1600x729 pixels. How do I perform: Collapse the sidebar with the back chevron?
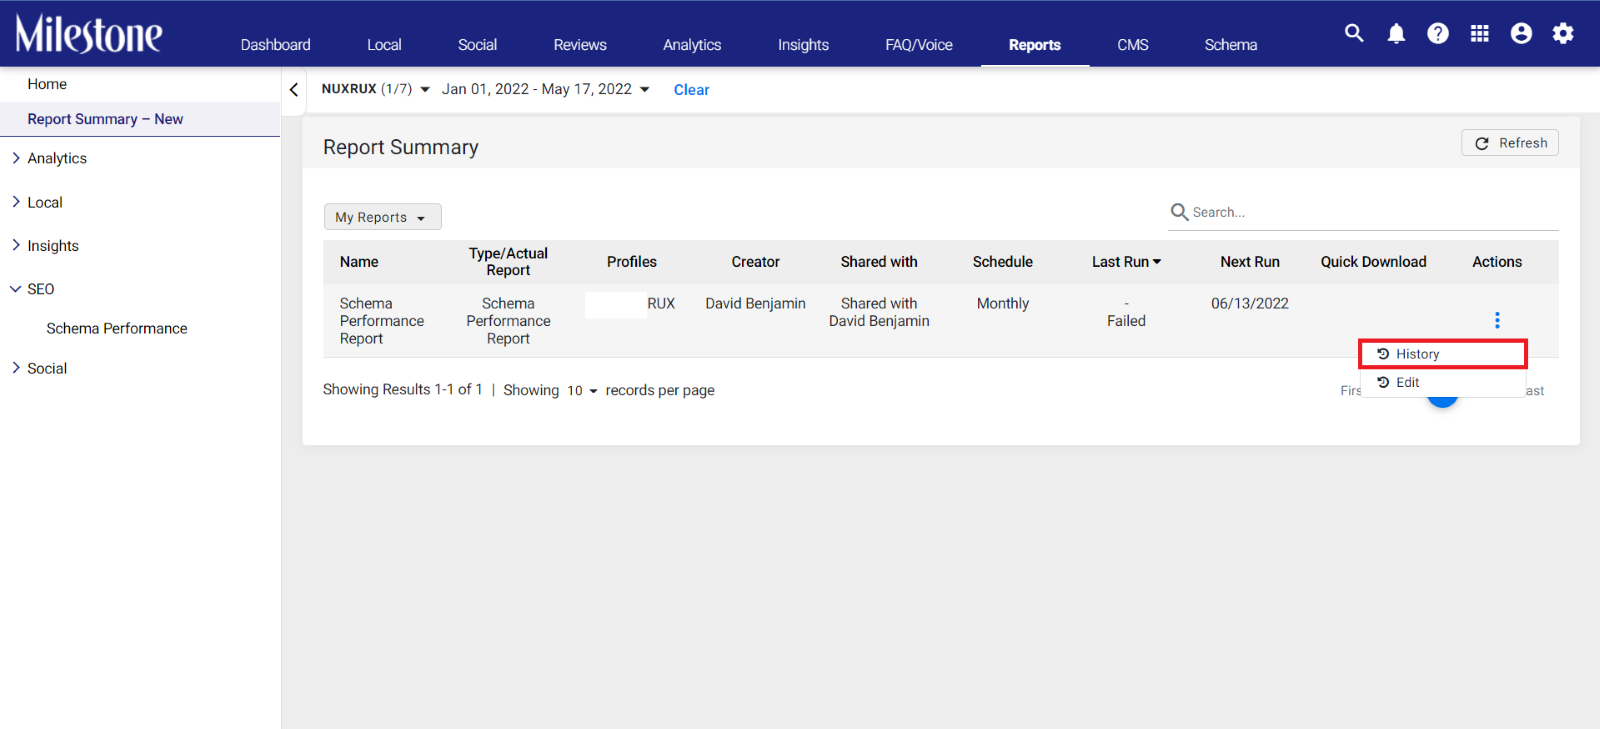pyautogui.click(x=294, y=90)
